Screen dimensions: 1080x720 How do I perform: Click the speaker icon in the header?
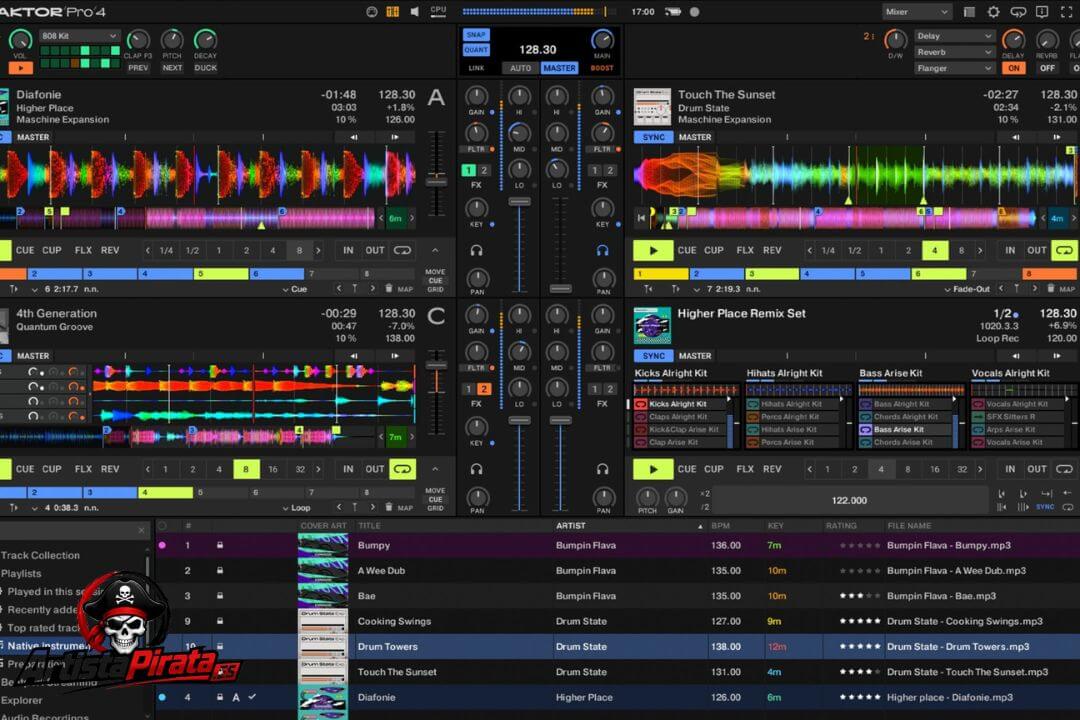(415, 12)
